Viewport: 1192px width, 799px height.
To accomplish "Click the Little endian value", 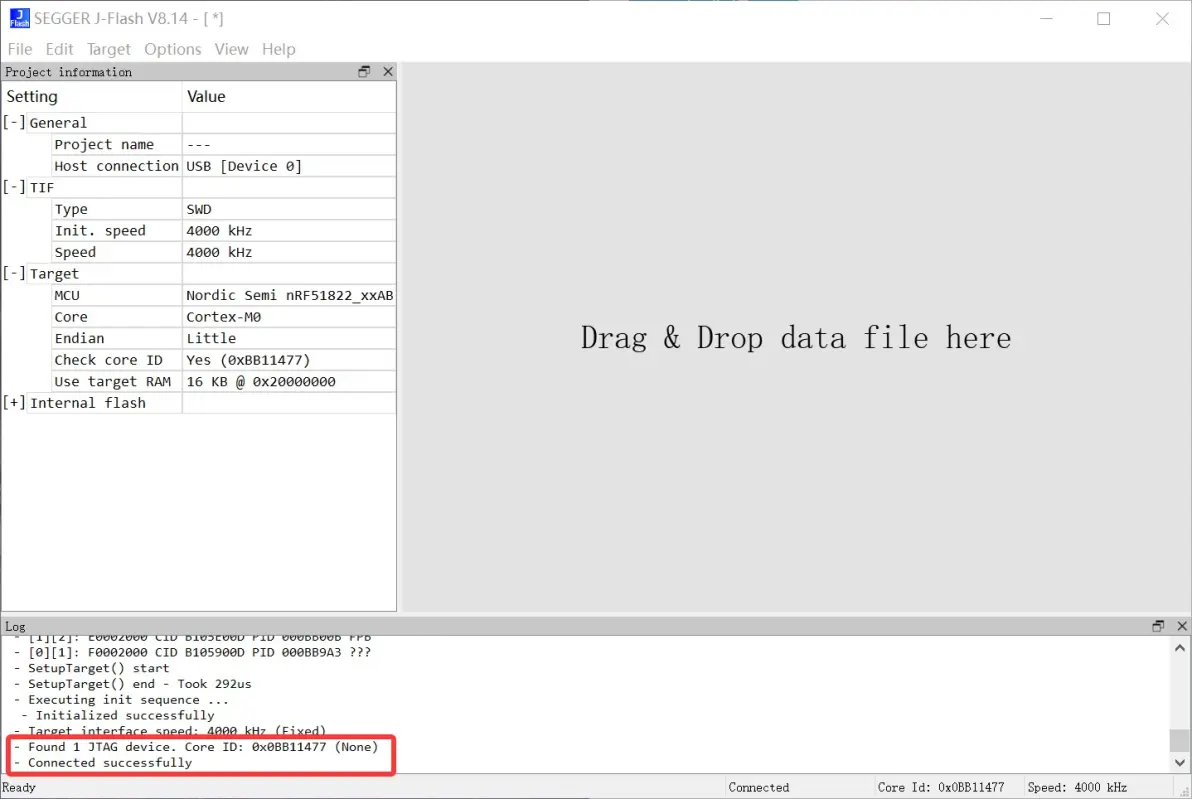I will point(211,338).
